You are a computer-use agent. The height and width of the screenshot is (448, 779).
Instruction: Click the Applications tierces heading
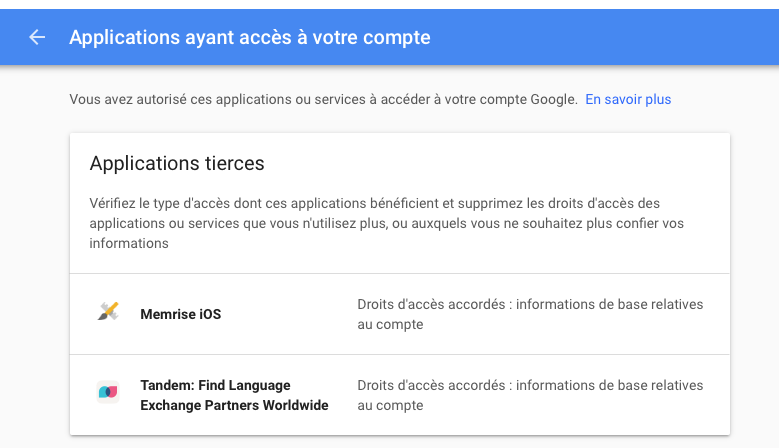(177, 163)
